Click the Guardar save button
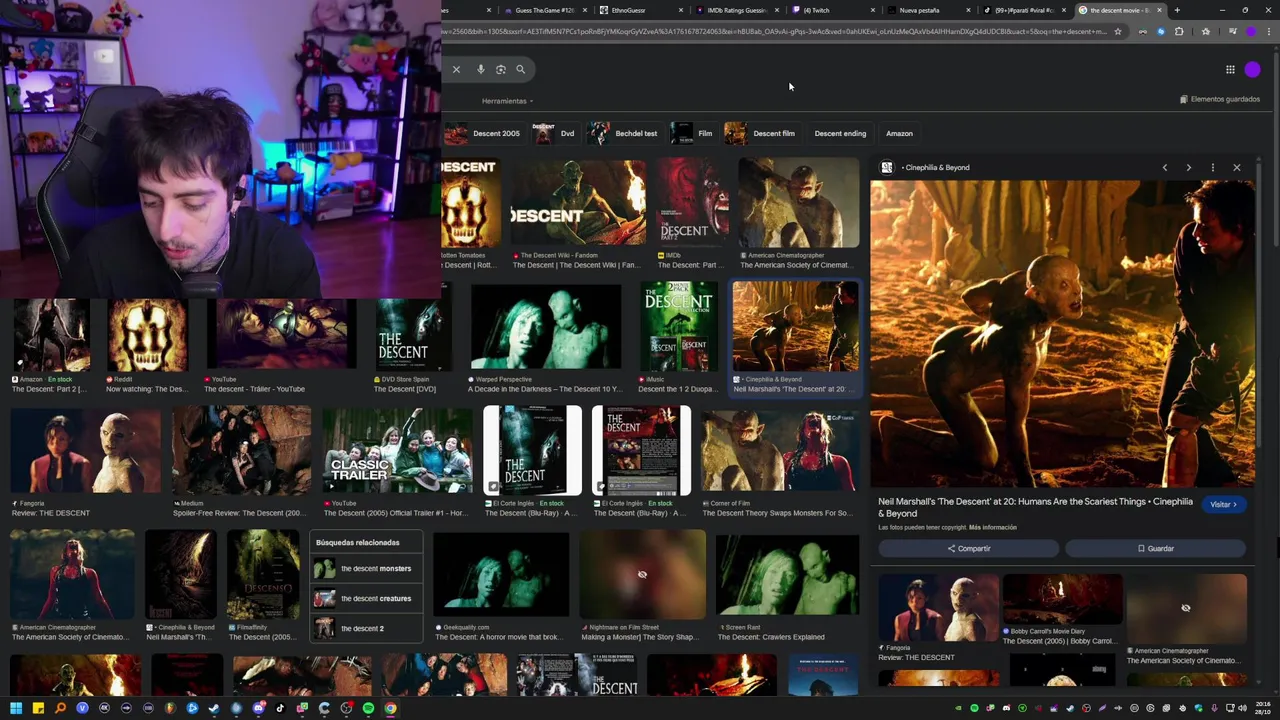The height and width of the screenshot is (720, 1280). point(1155,548)
